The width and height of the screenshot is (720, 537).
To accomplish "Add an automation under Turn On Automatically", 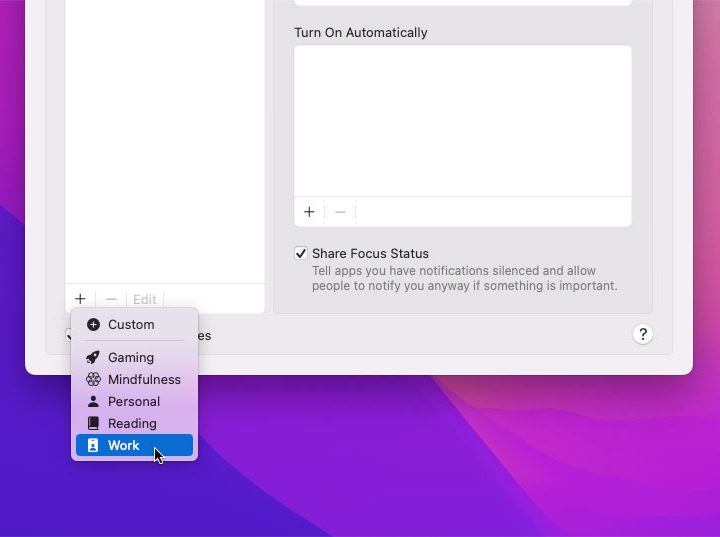I will pyautogui.click(x=309, y=212).
